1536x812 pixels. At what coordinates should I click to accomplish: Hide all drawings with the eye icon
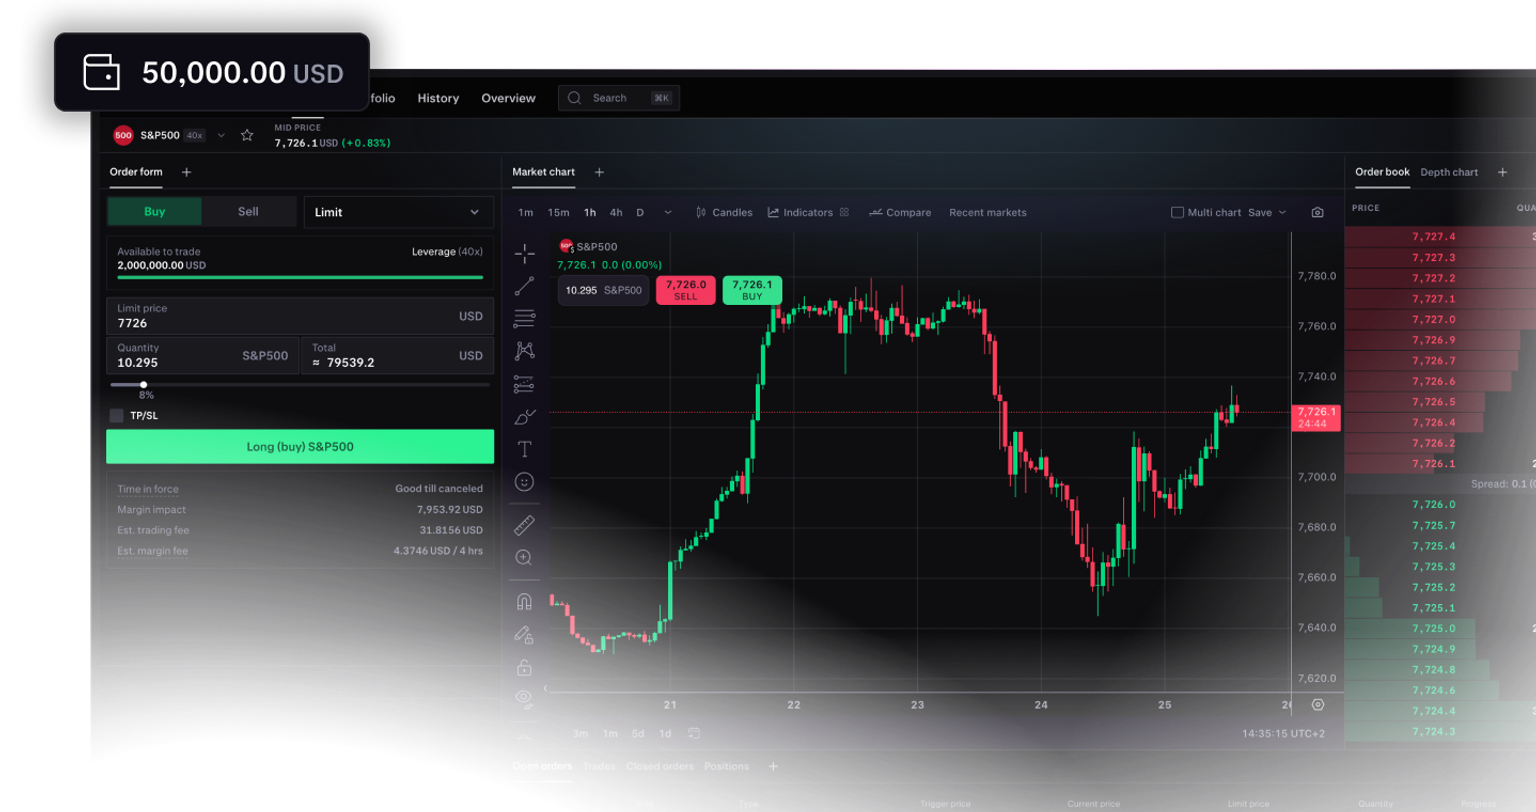524,698
